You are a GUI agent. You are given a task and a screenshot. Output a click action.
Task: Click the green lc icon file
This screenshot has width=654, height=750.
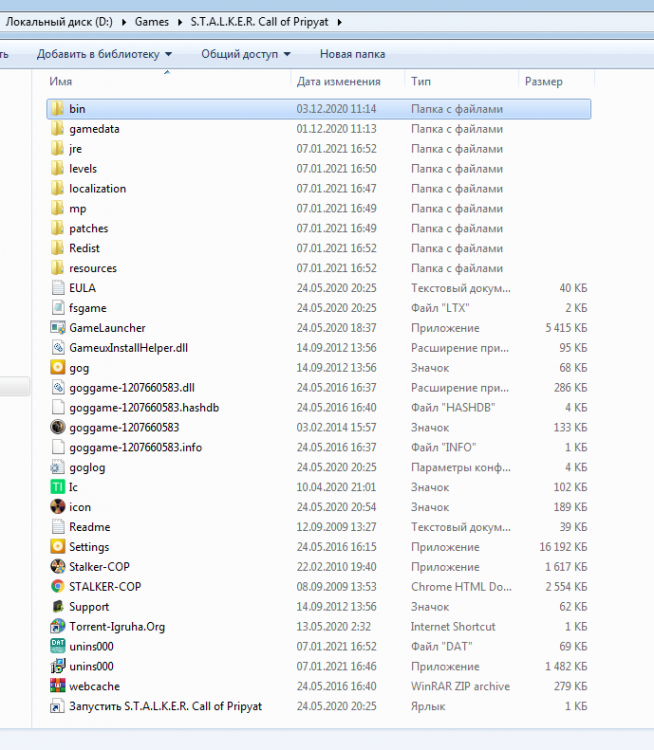tap(57, 487)
